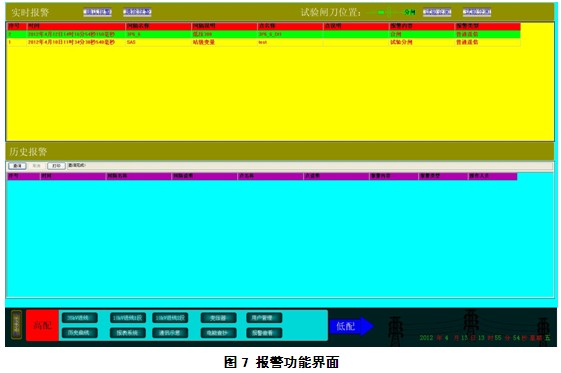Image resolution: width=561 pixels, height=373 pixels.
Task: Click the 时间 column header in real-time alarms
Action: (x=75, y=26)
